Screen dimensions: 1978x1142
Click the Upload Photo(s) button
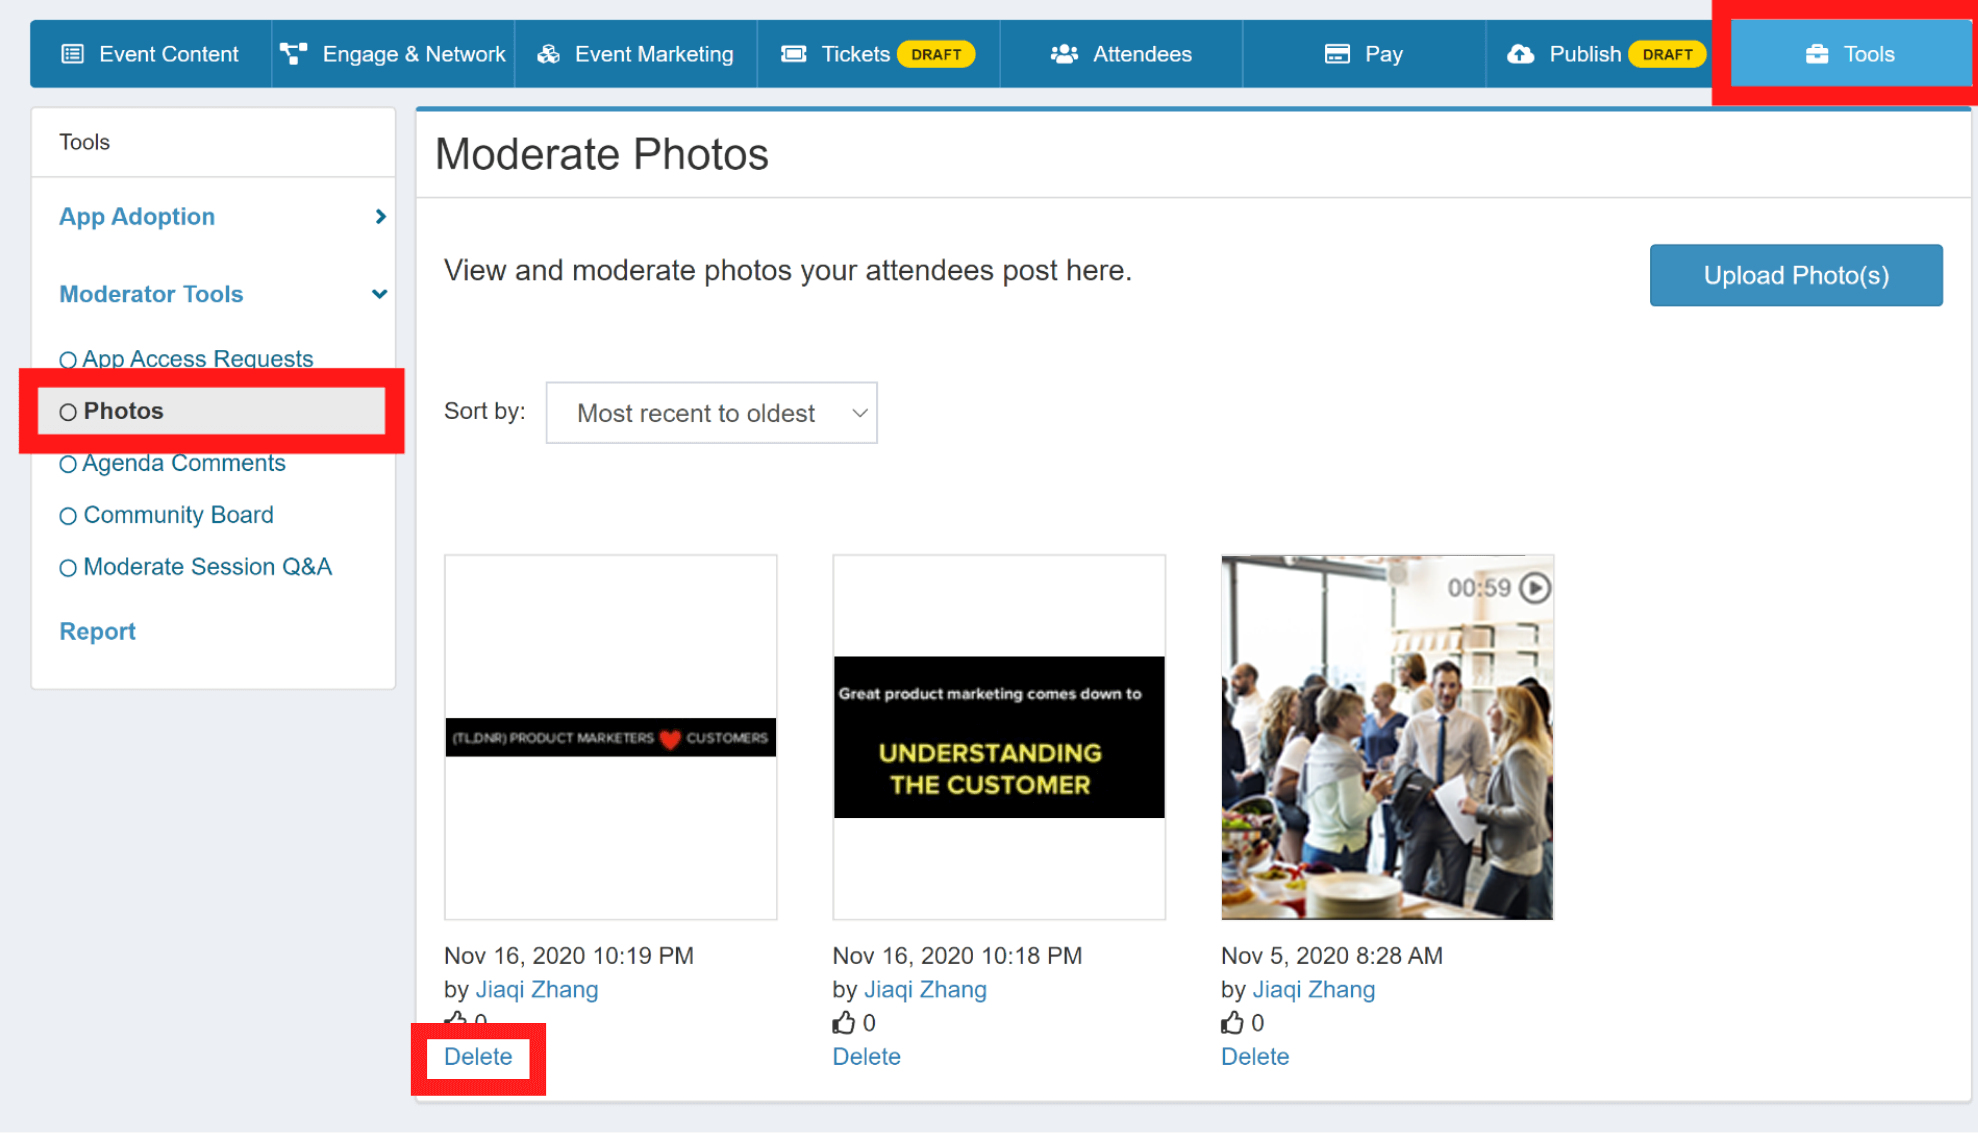1795,275
